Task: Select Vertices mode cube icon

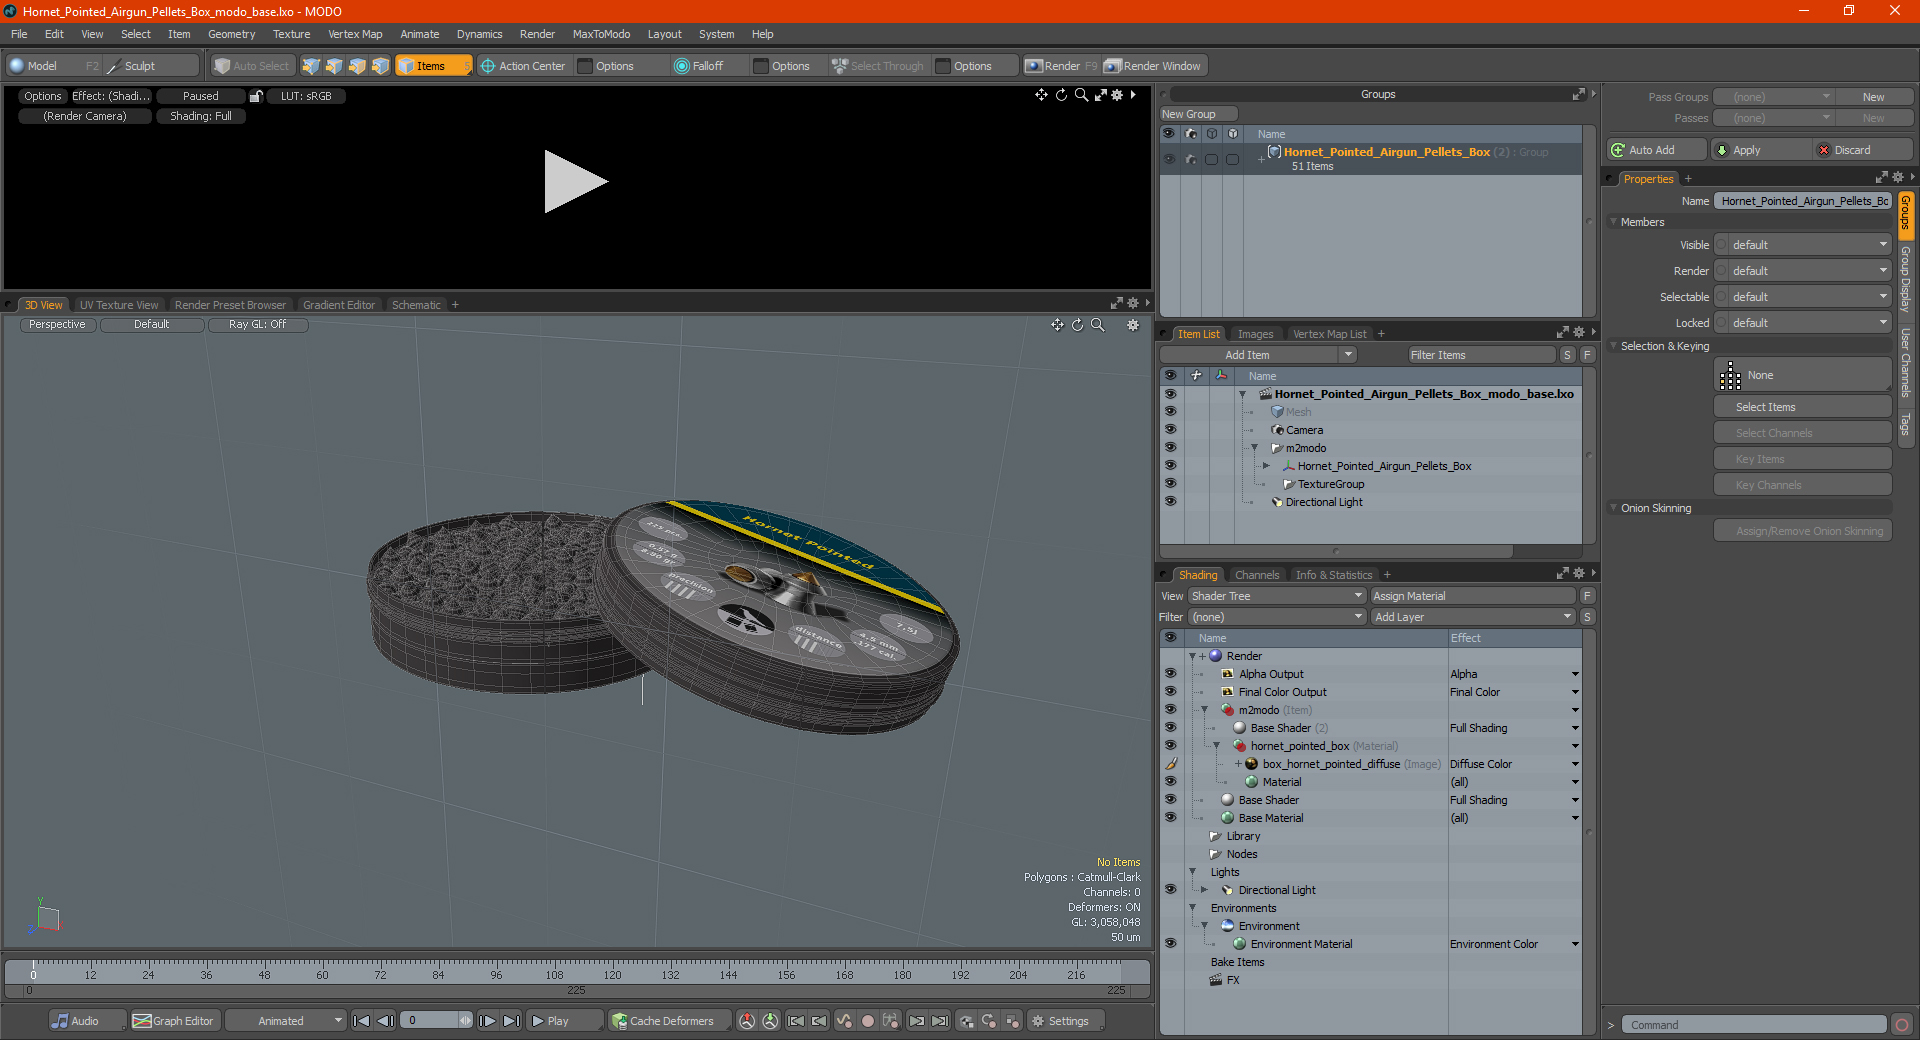Action: pos(311,66)
